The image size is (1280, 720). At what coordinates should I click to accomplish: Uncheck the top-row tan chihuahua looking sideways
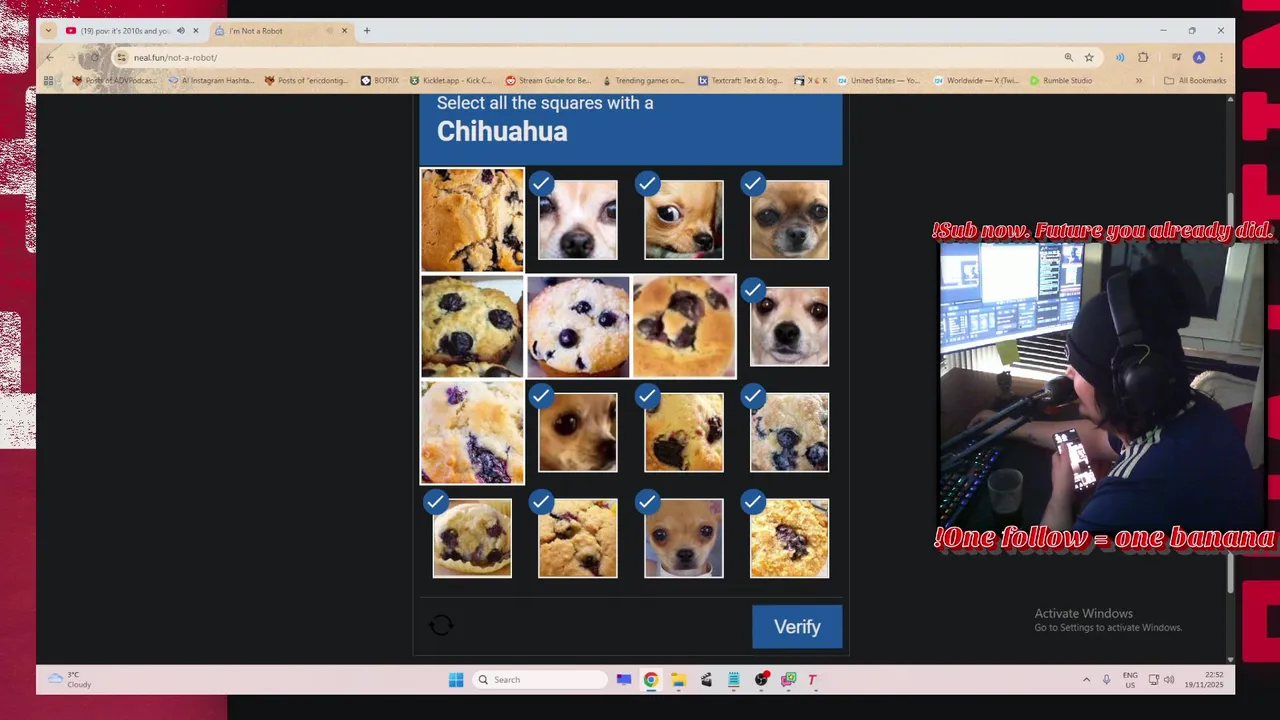point(684,220)
